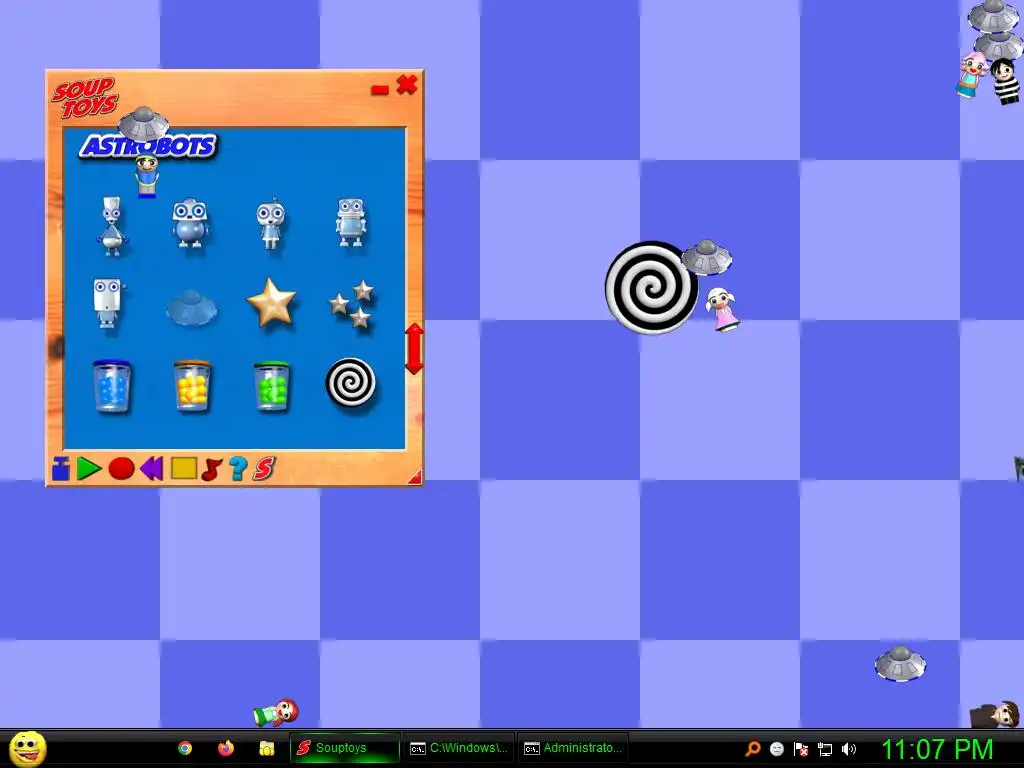Click the network tray icon
The image size is (1024, 768).
(x=825, y=749)
